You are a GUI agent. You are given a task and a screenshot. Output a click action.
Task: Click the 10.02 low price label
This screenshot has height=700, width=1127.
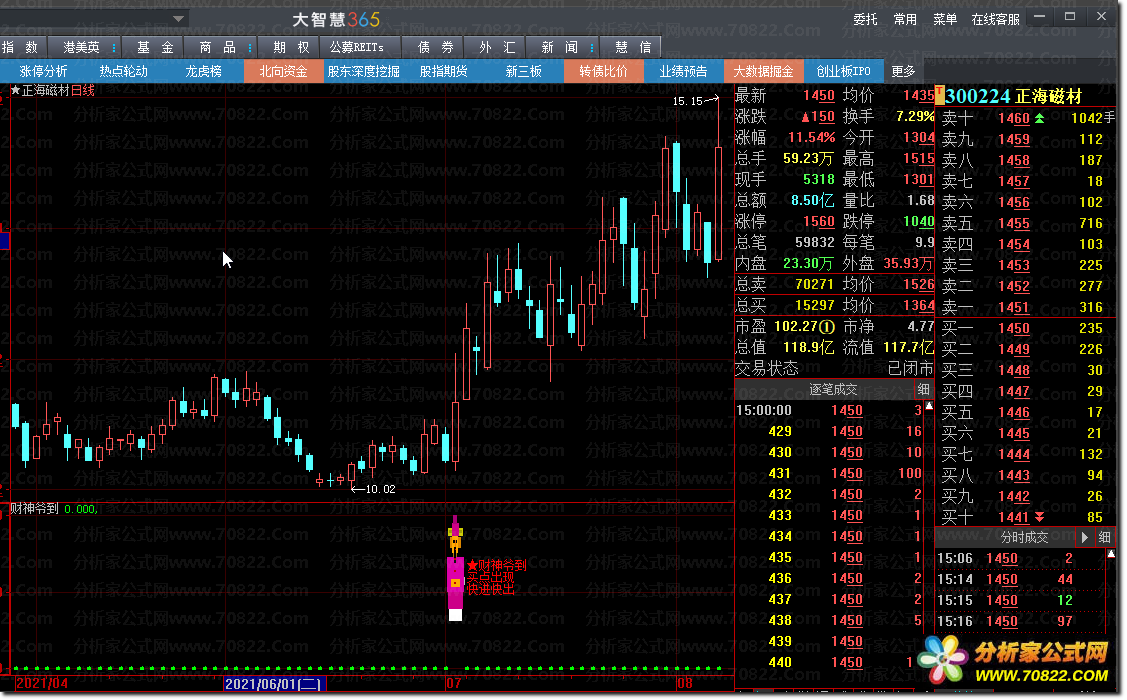pos(380,489)
